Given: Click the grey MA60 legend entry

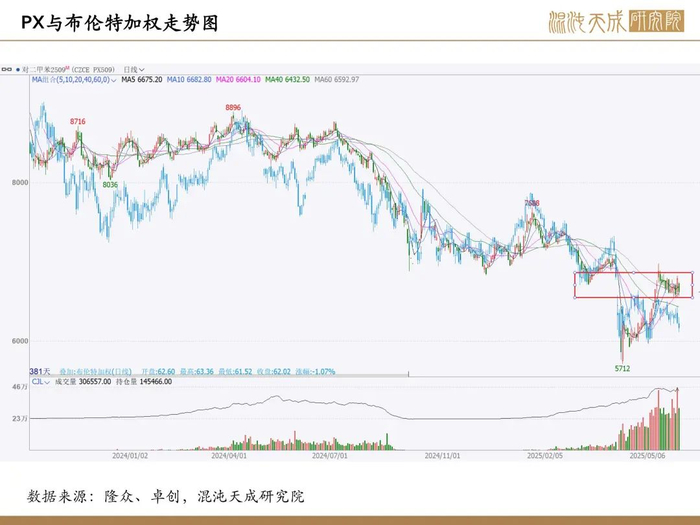Looking at the screenshot, I should tap(337, 79).
